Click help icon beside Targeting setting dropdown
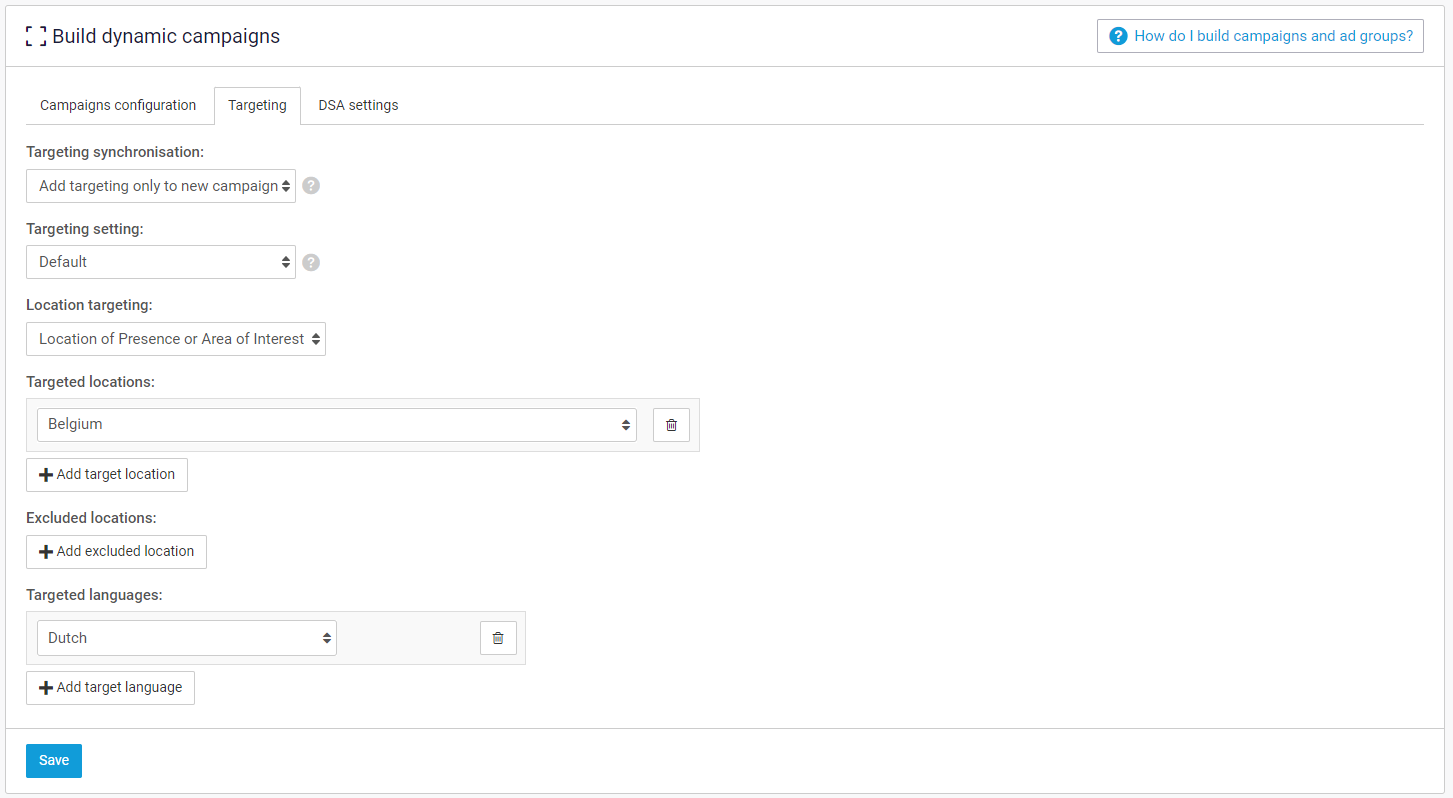This screenshot has width=1453, height=798. [x=311, y=262]
